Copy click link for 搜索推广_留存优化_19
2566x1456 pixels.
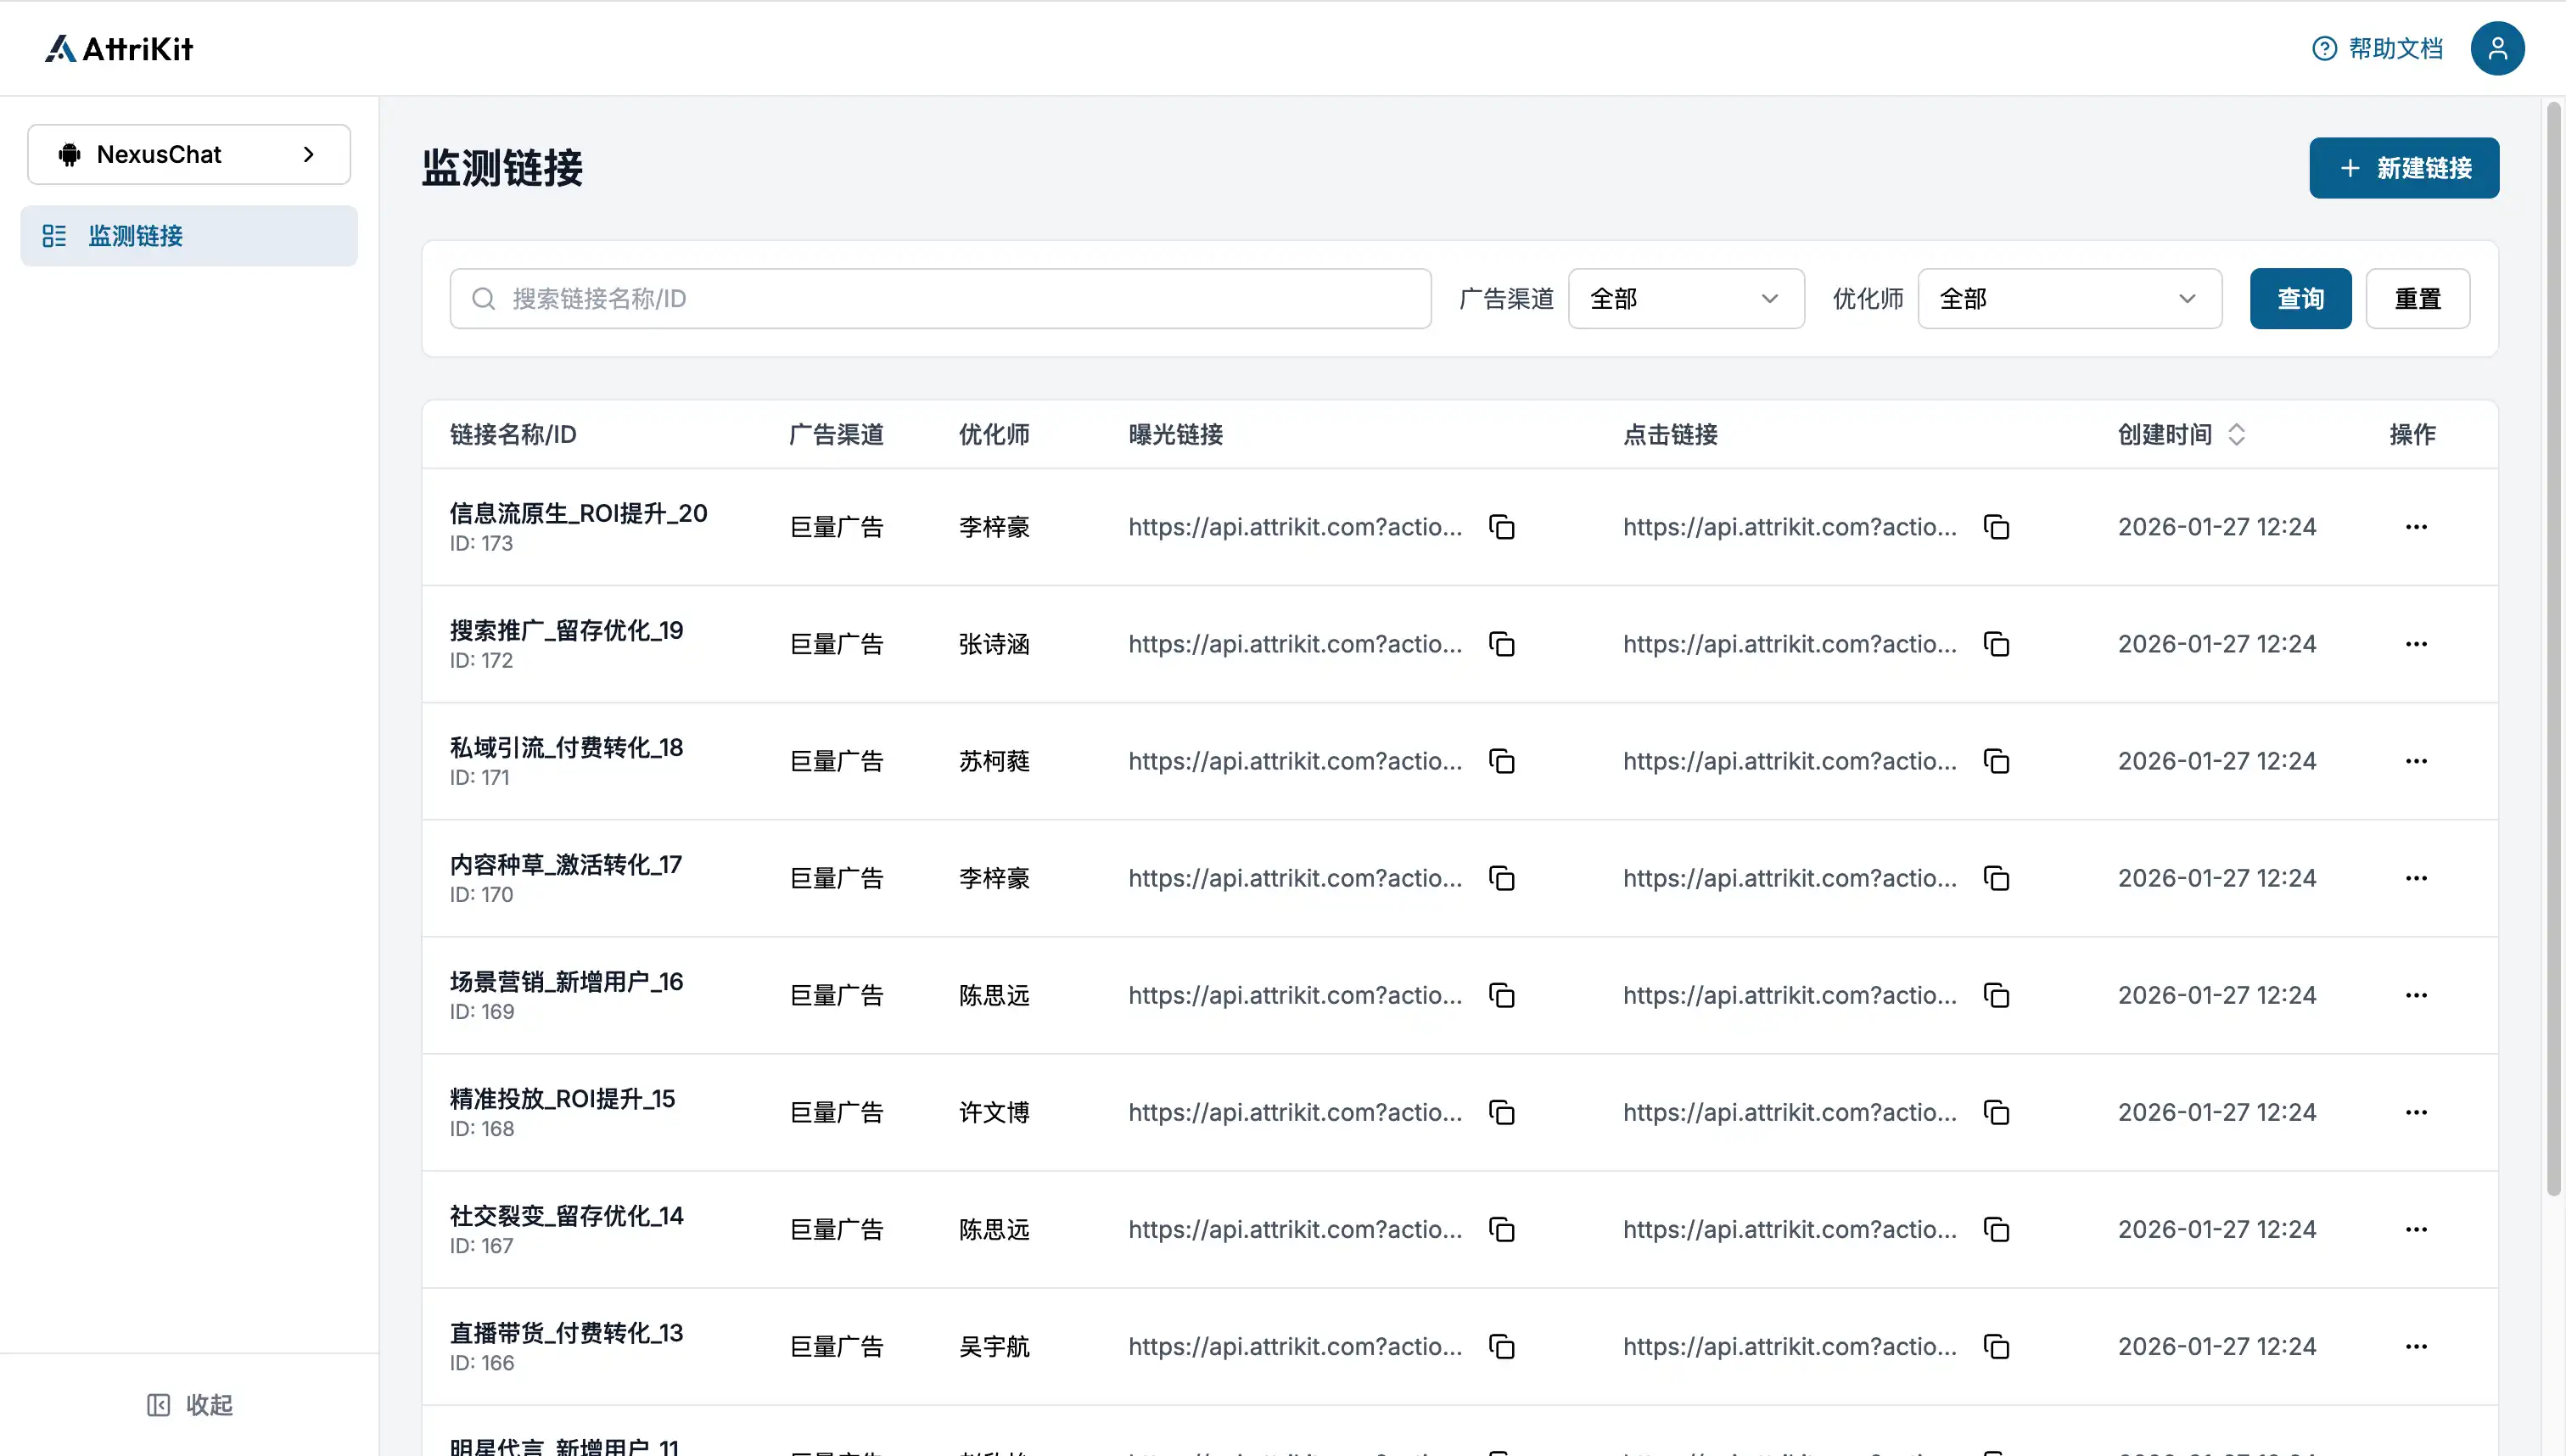(1996, 644)
